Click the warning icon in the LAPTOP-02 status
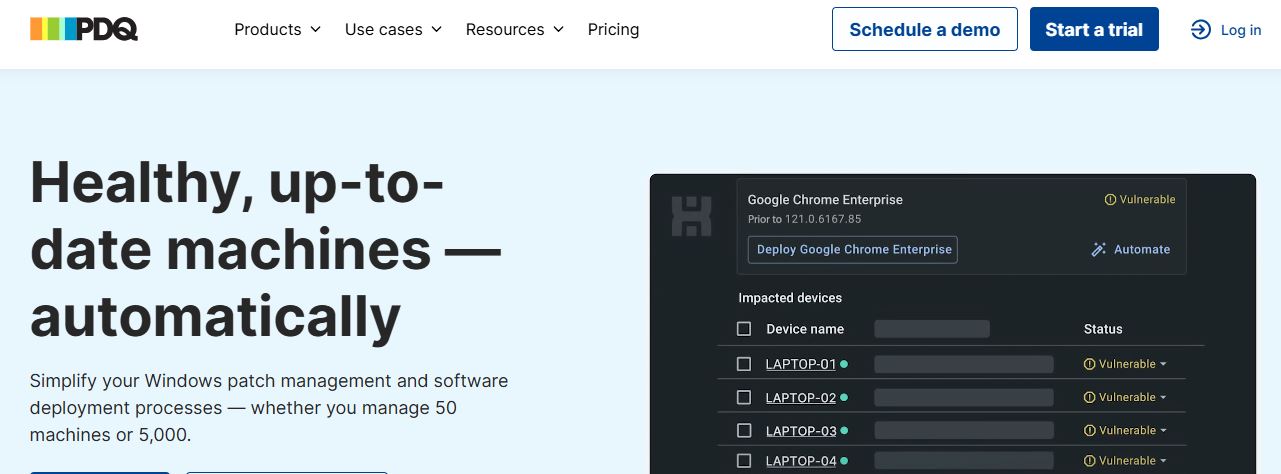Image resolution: width=1281 pixels, height=474 pixels. pos(1090,398)
